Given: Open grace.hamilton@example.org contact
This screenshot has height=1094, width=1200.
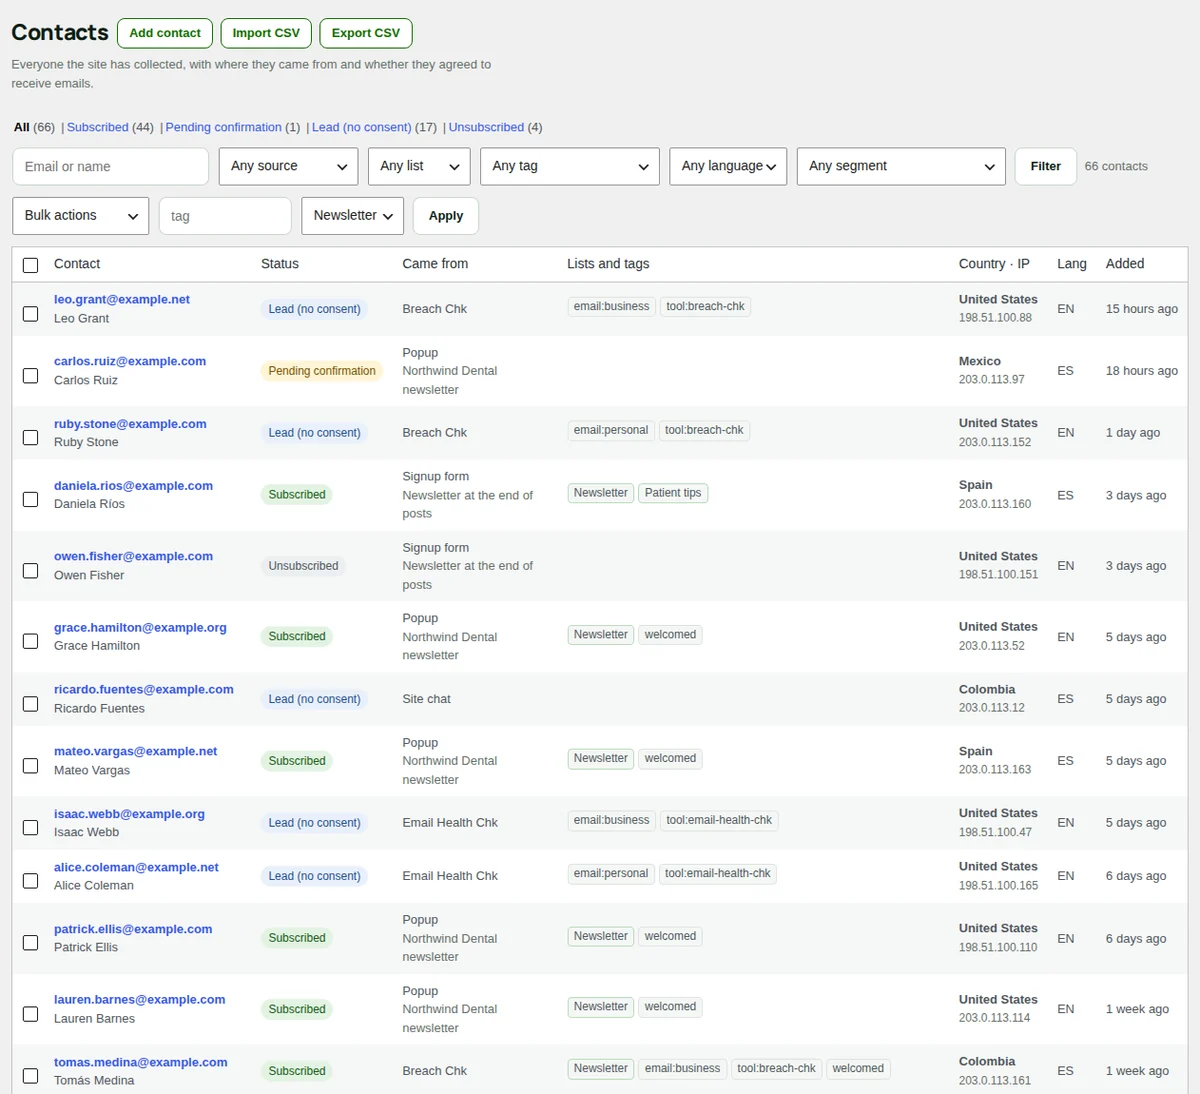Looking at the screenshot, I should pos(140,628).
